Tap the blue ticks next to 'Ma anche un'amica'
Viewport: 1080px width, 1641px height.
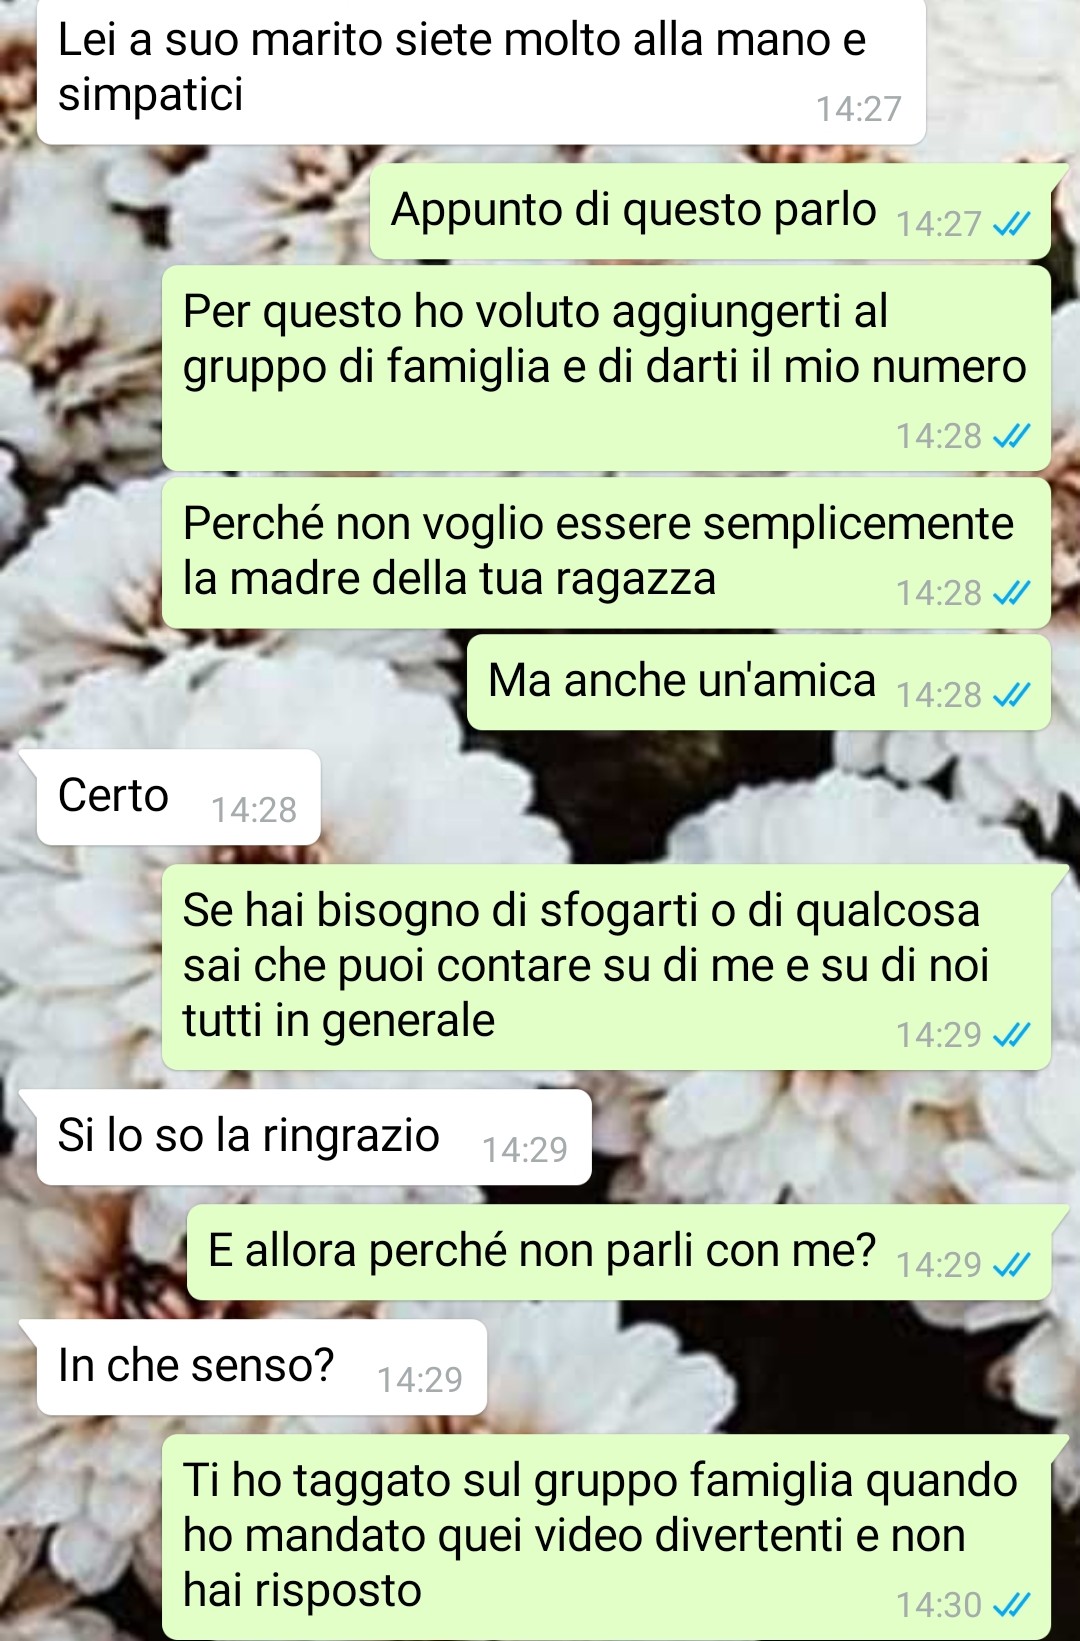coord(1011,695)
